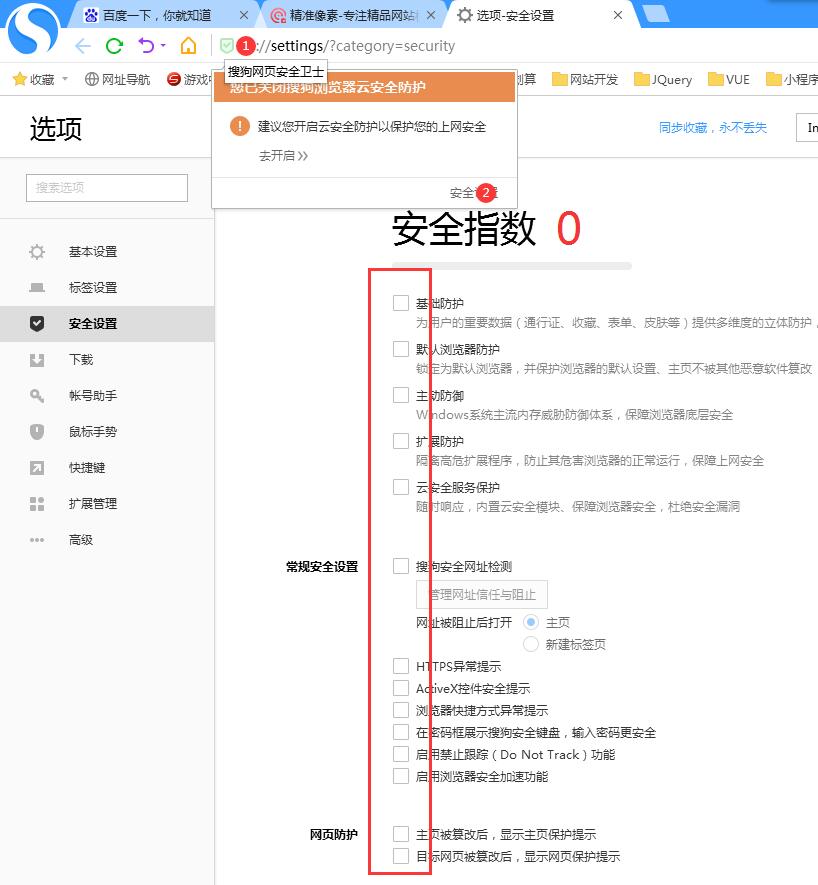Switch to the 百度一下 tab
The image size is (818, 885).
(x=157, y=15)
